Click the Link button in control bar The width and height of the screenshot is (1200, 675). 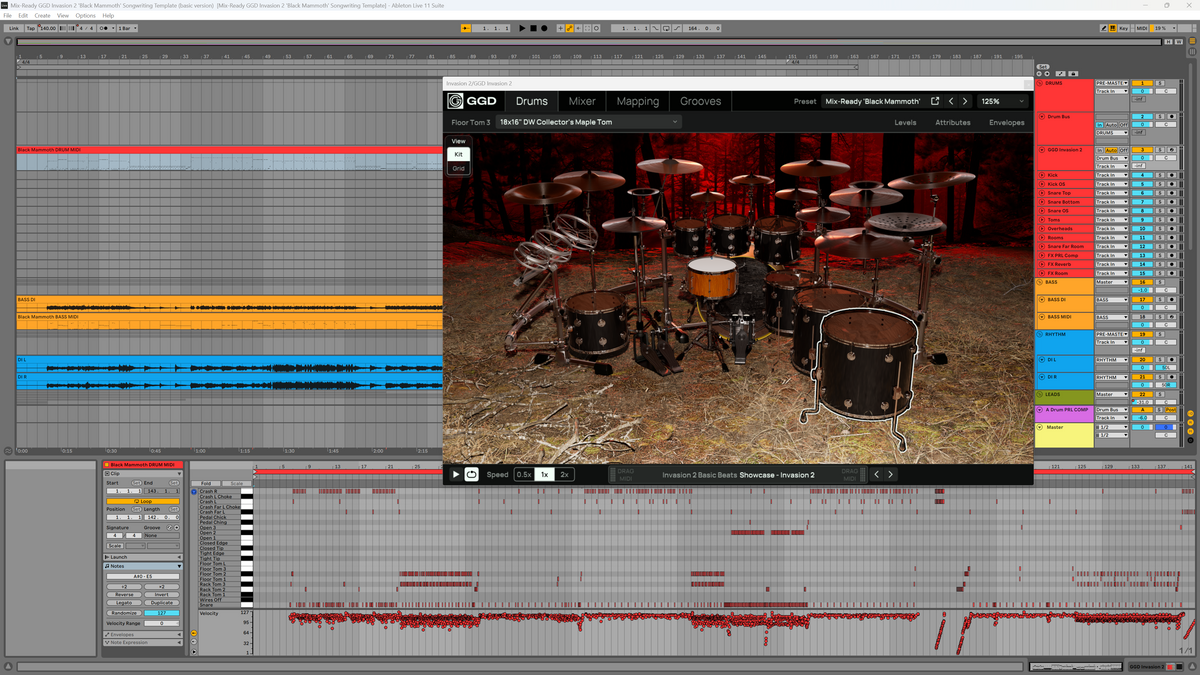click(x=13, y=28)
